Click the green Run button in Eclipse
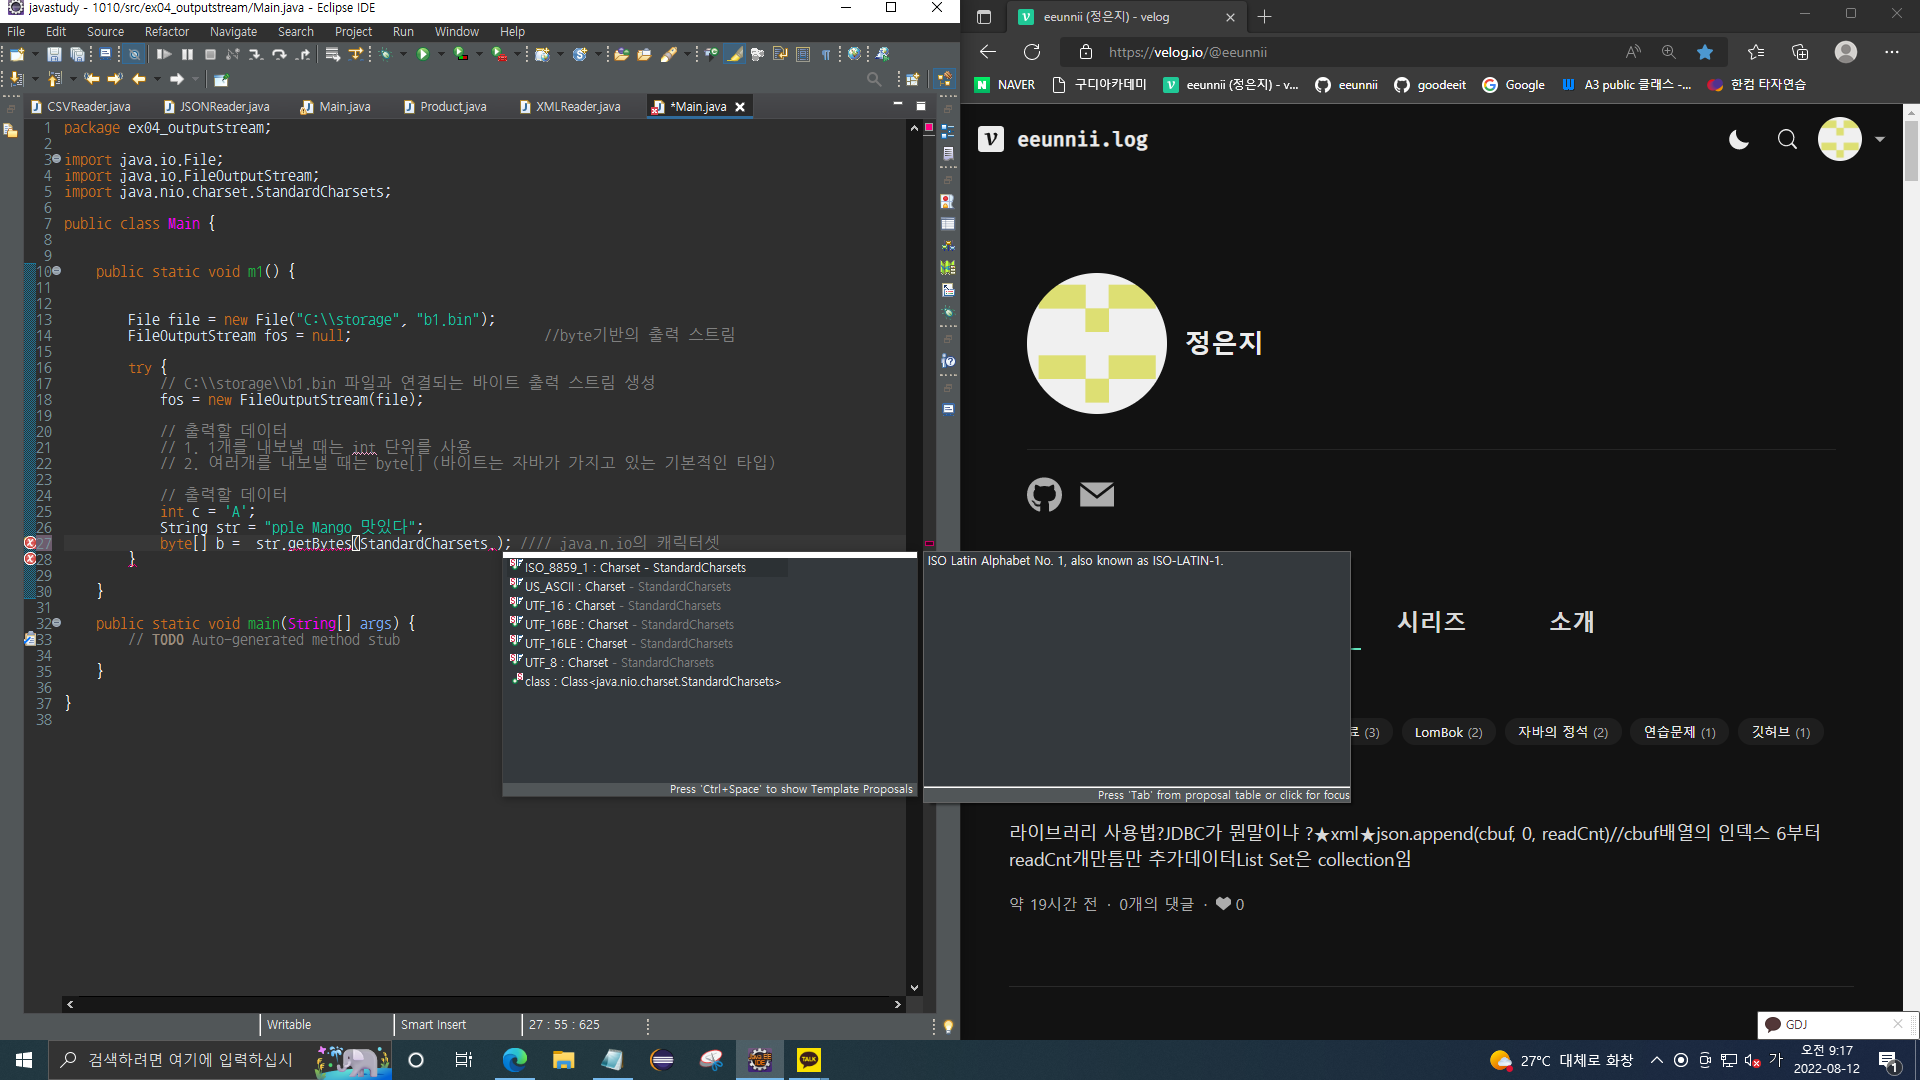 coord(423,54)
